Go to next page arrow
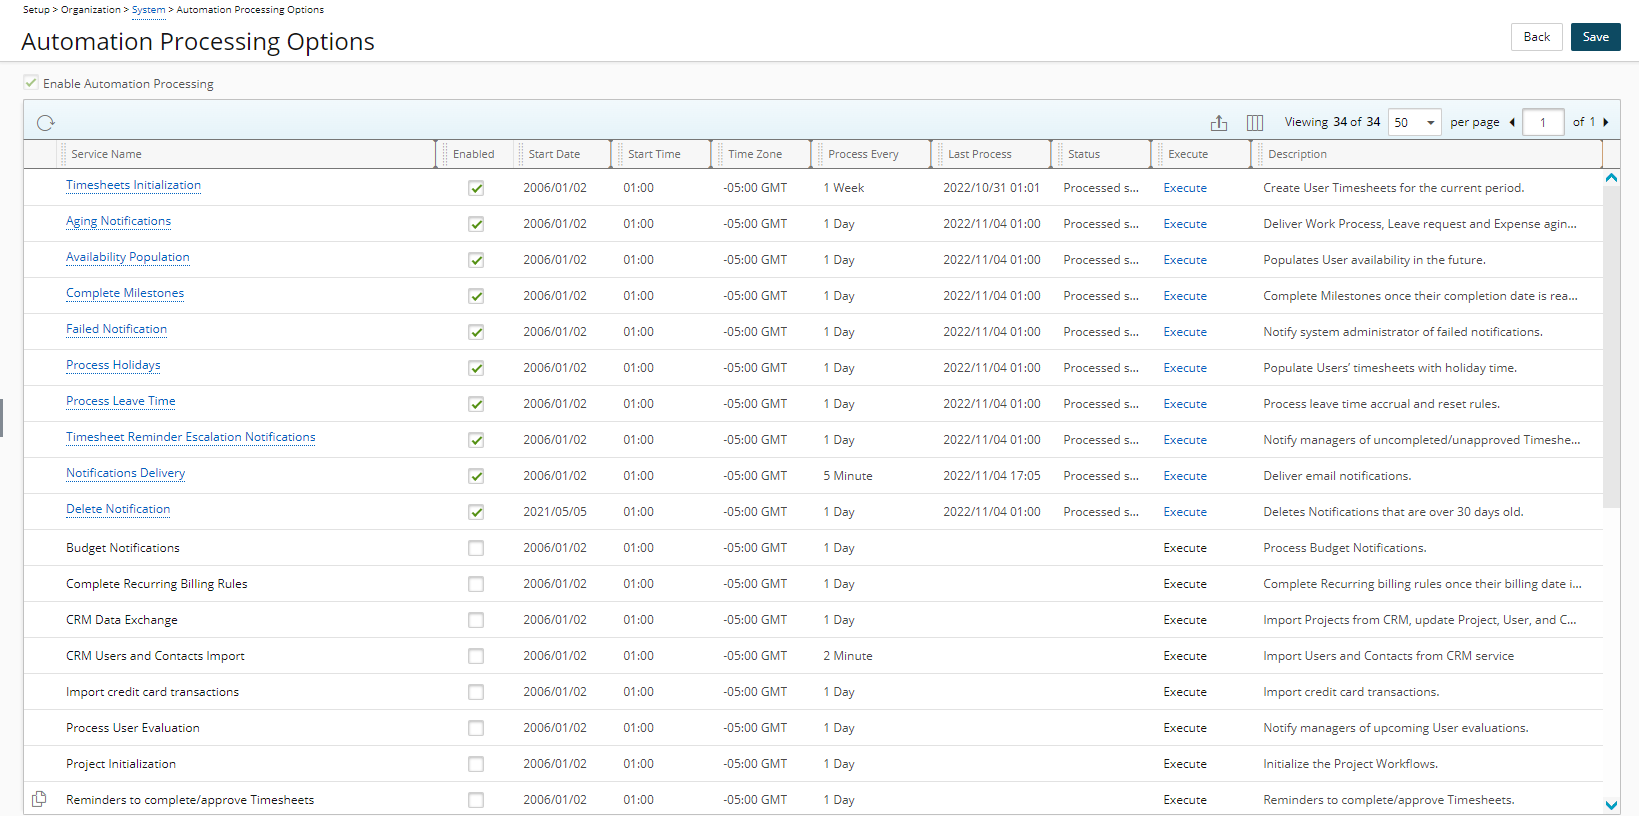 coord(1606,122)
